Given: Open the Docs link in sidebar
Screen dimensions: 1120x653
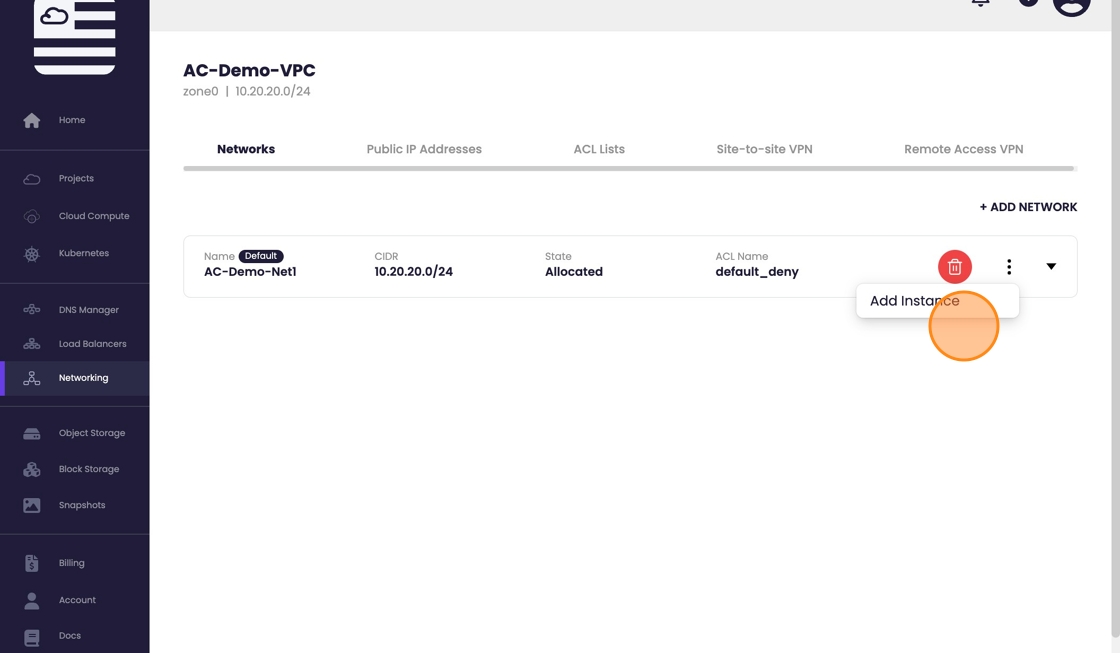Looking at the screenshot, I should pos(69,636).
